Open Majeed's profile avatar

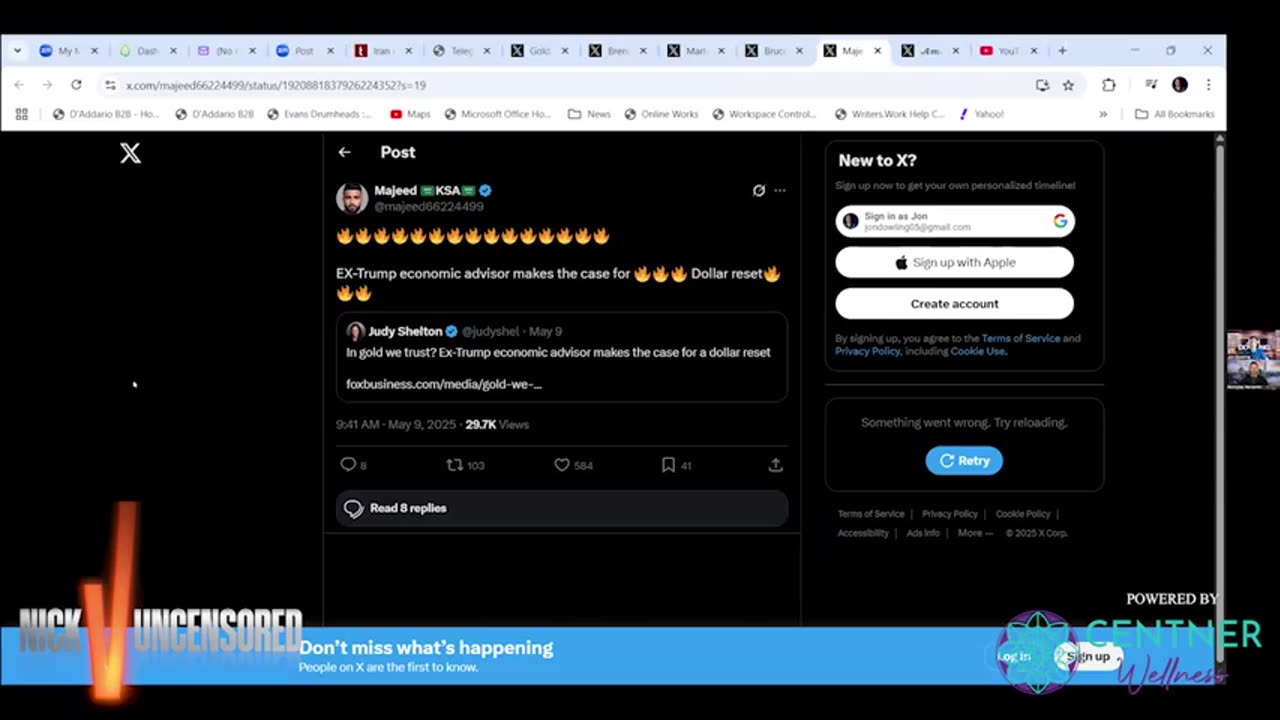[x=352, y=198]
